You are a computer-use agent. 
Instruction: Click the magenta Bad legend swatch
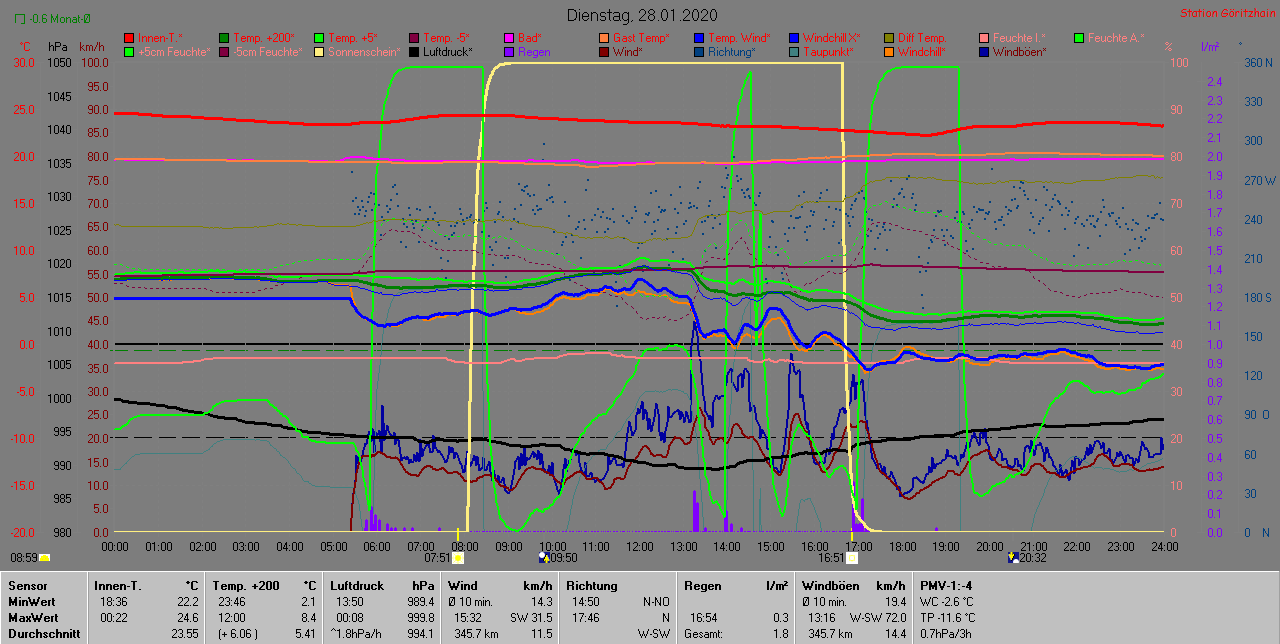pos(509,38)
